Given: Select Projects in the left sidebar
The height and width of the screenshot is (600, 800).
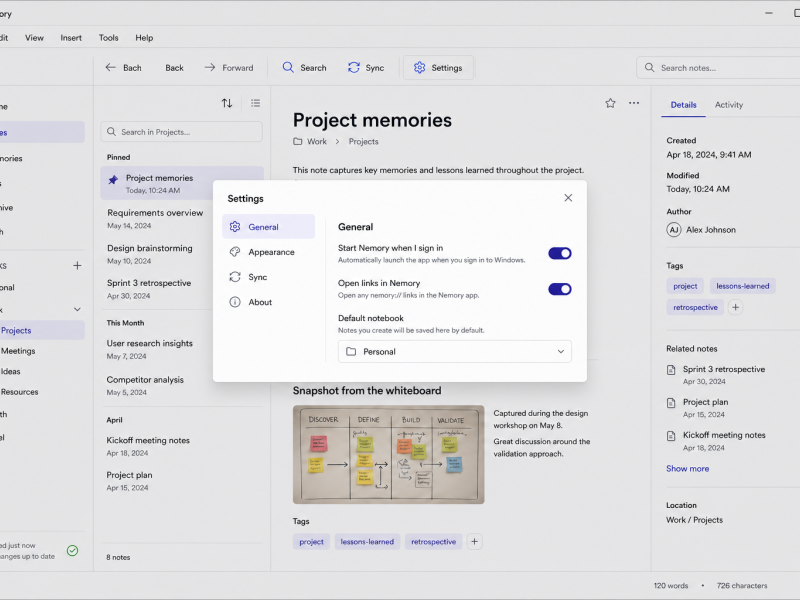Looking at the screenshot, I should (x=42, y=330).
